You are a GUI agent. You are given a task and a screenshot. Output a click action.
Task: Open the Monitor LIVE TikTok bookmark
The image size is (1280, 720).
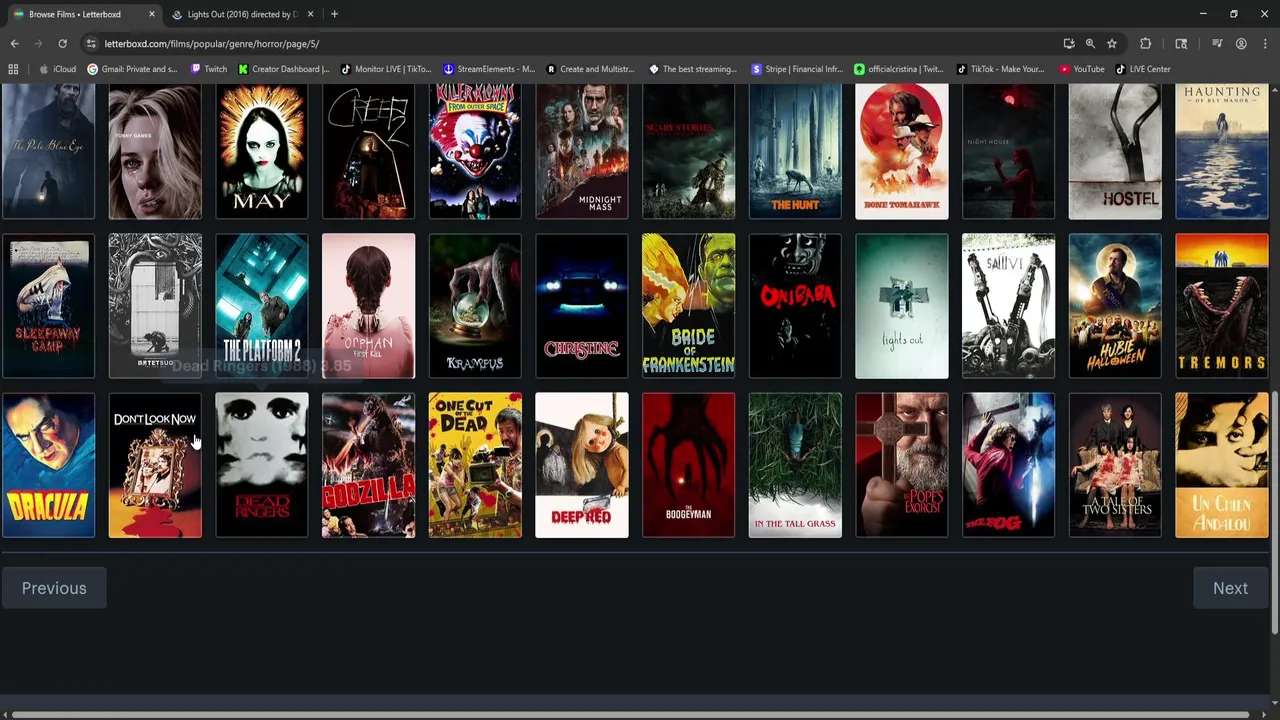386,69
